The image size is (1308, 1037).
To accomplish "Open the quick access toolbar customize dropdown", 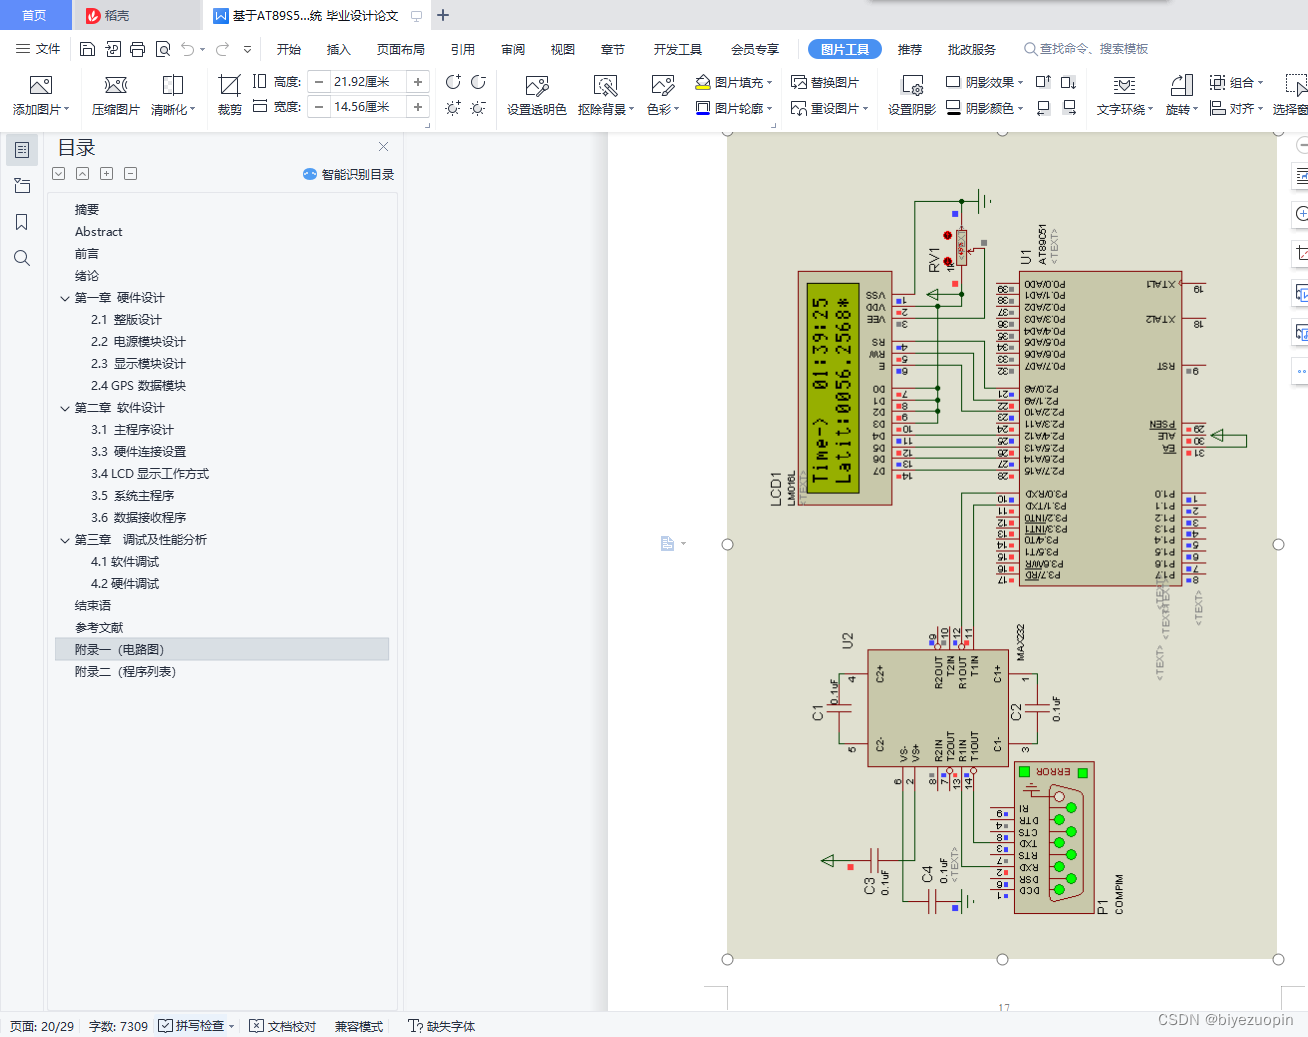I will click(x=247, y=49).
